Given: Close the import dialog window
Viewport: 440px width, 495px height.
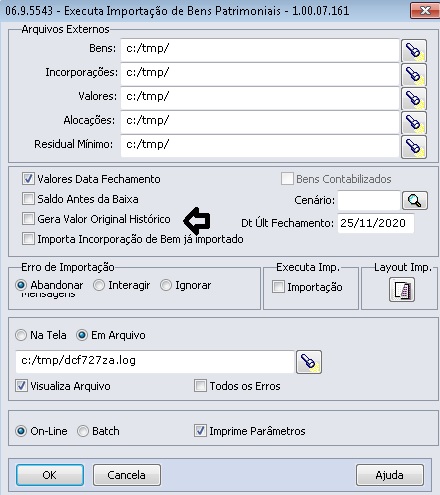Looking at the screenshot, I should [x=425, y=11].
